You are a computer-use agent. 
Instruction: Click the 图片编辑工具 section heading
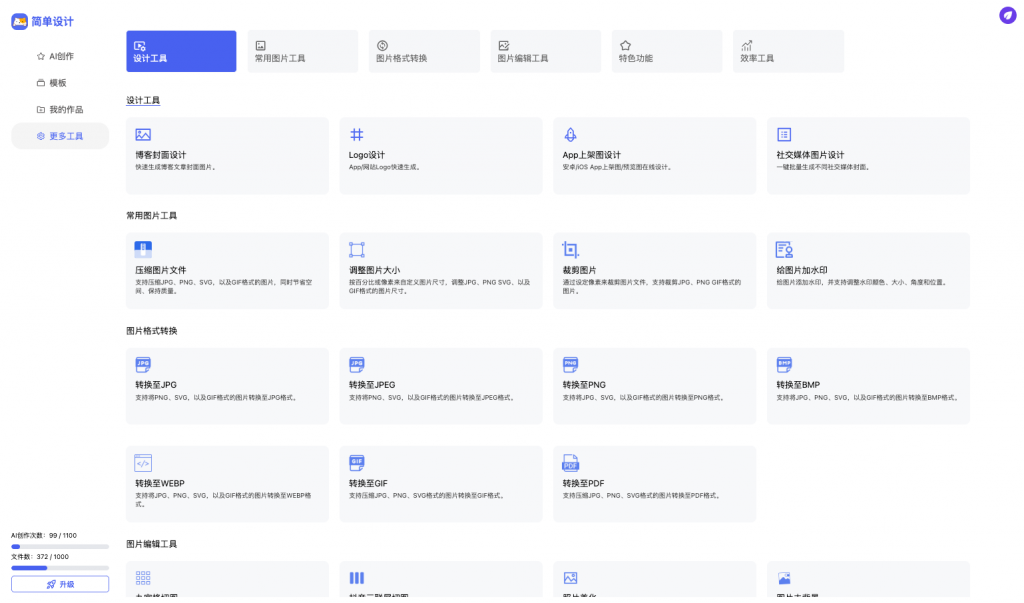tap(152, 544)
